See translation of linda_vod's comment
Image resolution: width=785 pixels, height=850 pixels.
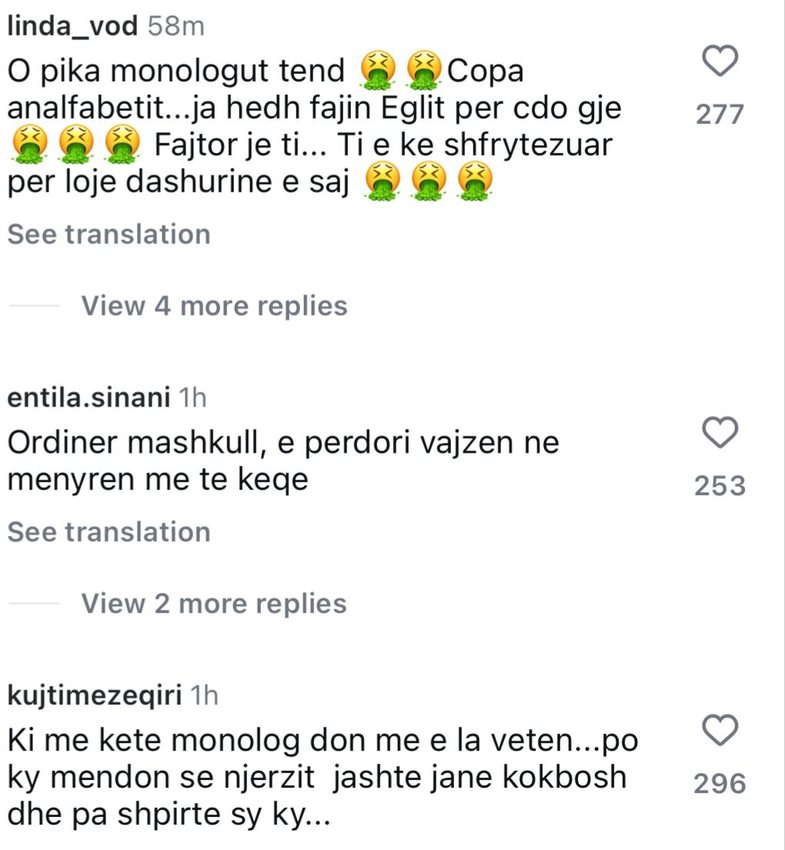coord(109,235)
